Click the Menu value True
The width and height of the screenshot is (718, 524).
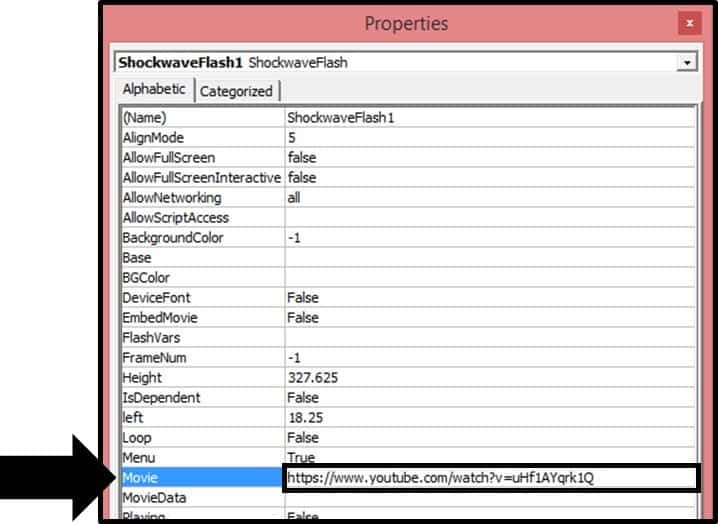tap(490, 458)
